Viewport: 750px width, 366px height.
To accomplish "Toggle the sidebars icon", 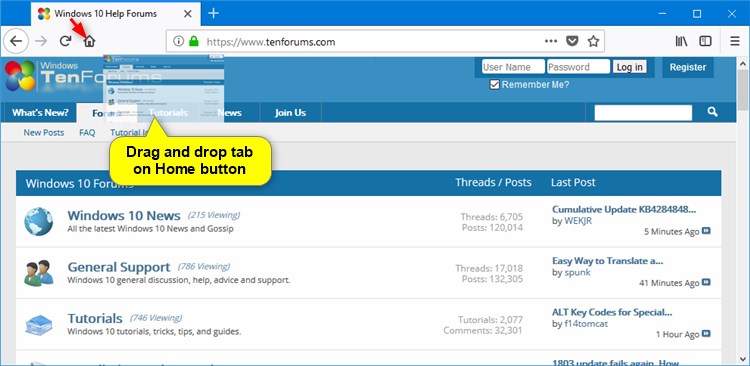I will tap(705, 41).
